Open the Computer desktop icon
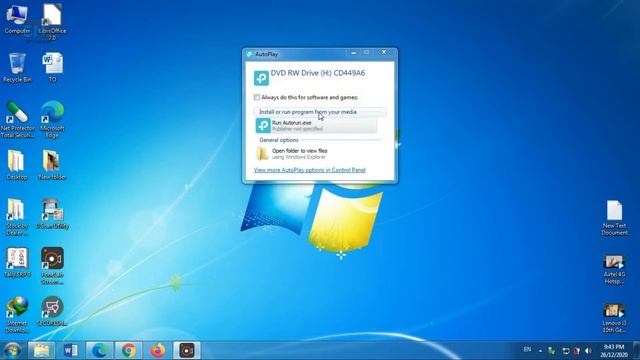 point(17,19)
